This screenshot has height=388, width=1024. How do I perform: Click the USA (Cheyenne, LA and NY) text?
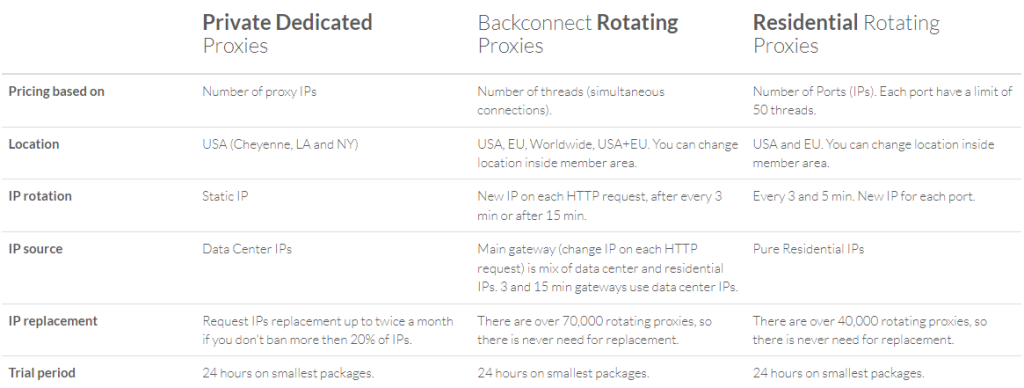click(x=280, y=144)
